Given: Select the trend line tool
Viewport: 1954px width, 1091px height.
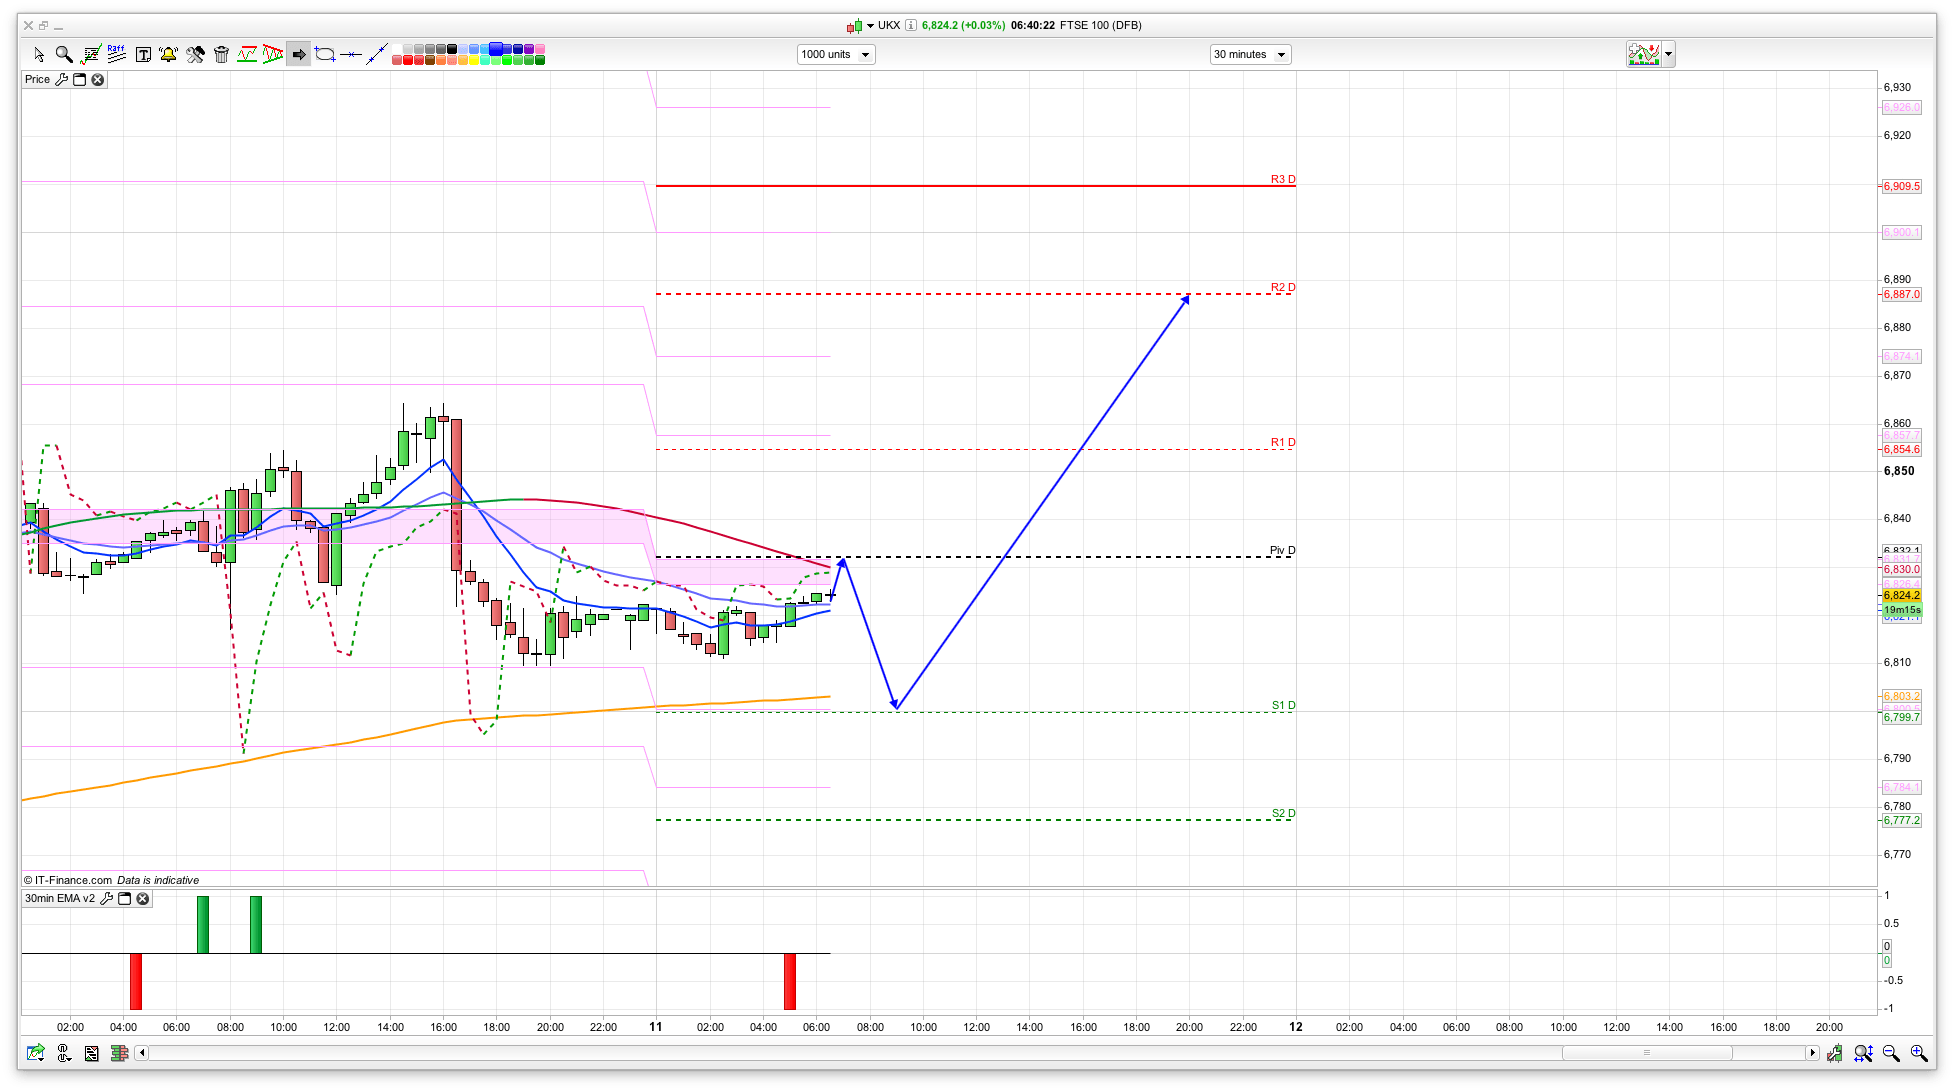Looking at the screenshot, I should [376, 54].
